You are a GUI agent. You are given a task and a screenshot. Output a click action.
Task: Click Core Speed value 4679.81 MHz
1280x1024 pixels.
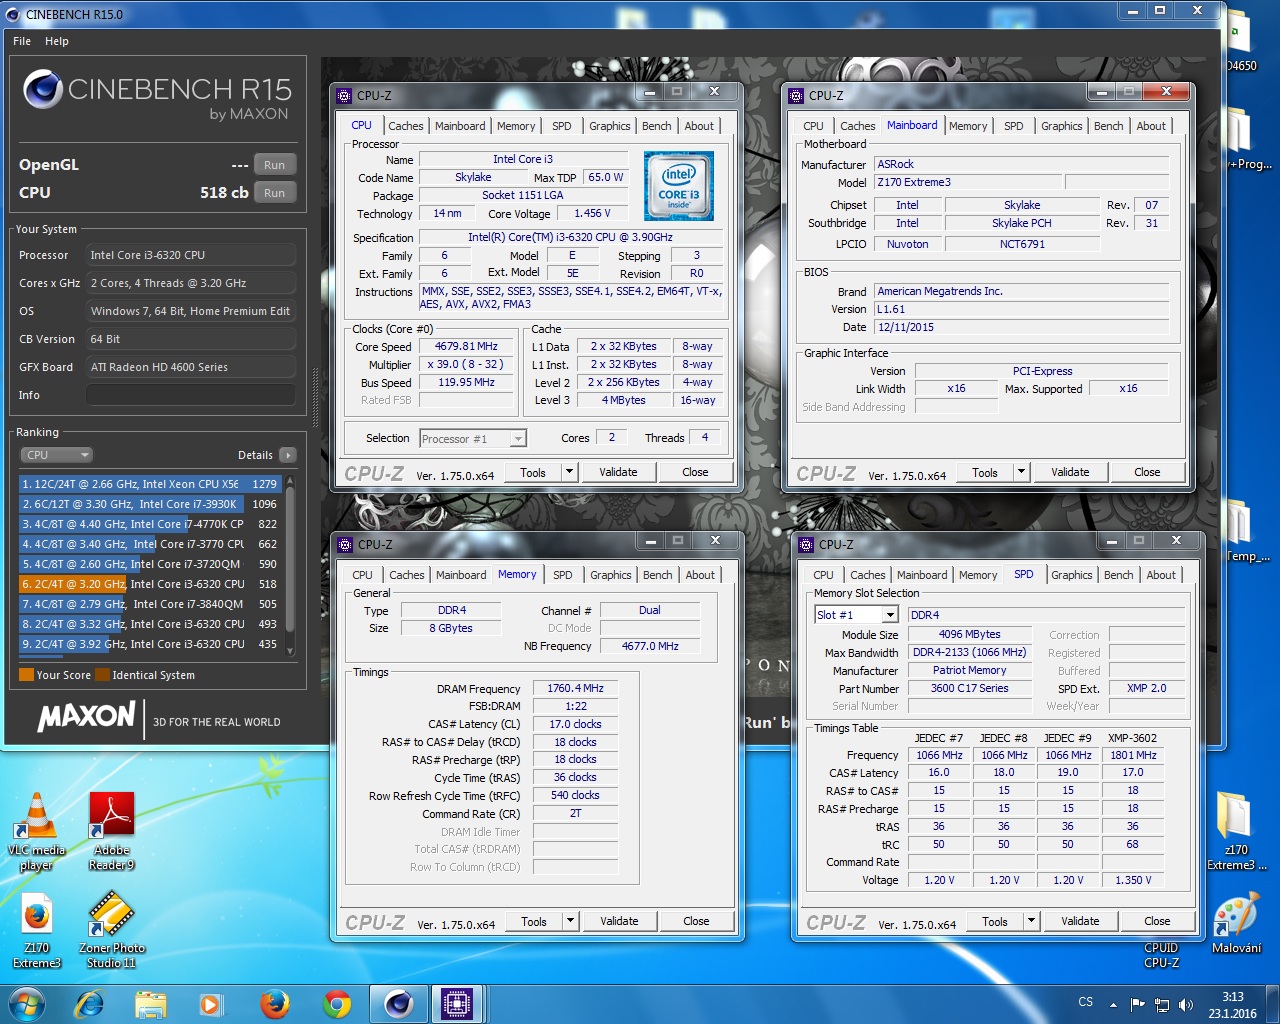click(466, 347)
